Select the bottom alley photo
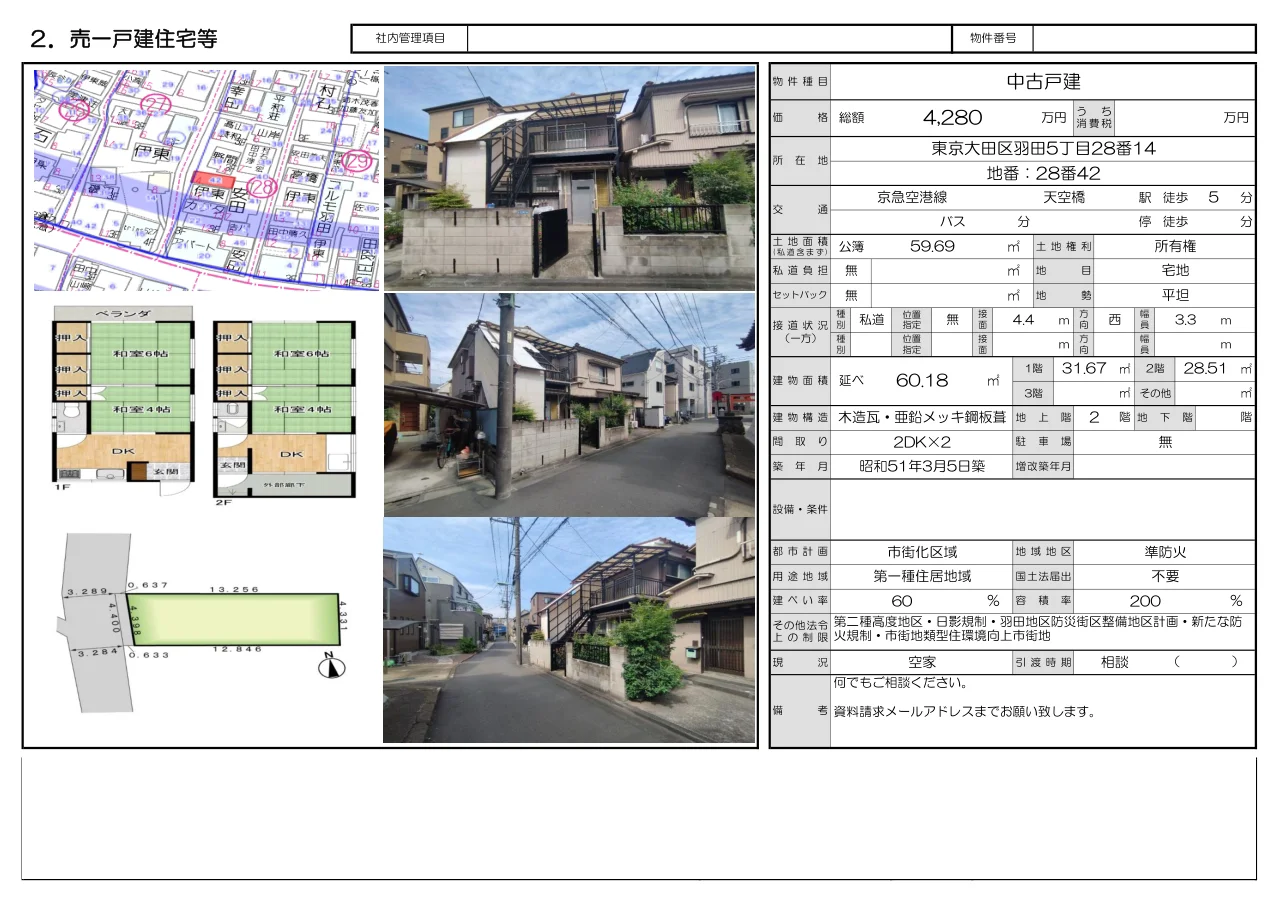Screen dimensions: 1280x906 [x=570, y=630]
